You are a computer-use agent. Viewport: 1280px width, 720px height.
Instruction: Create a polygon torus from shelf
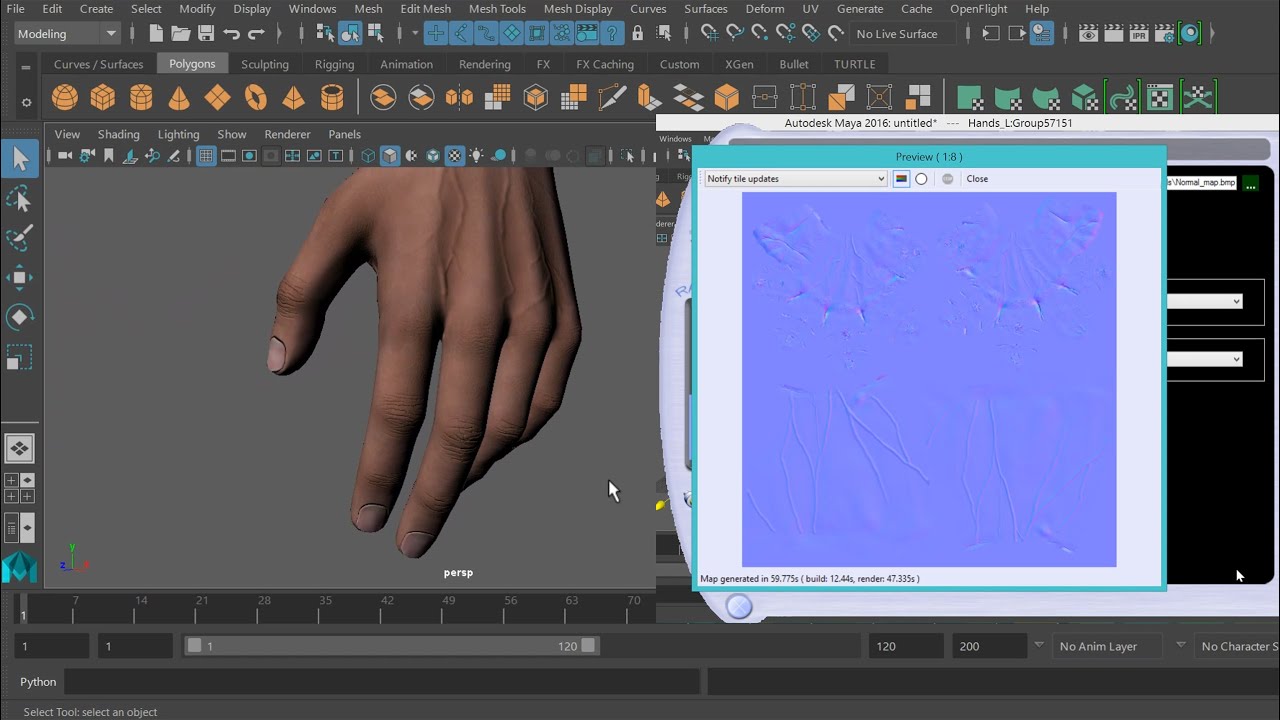[x=255, y=97]
